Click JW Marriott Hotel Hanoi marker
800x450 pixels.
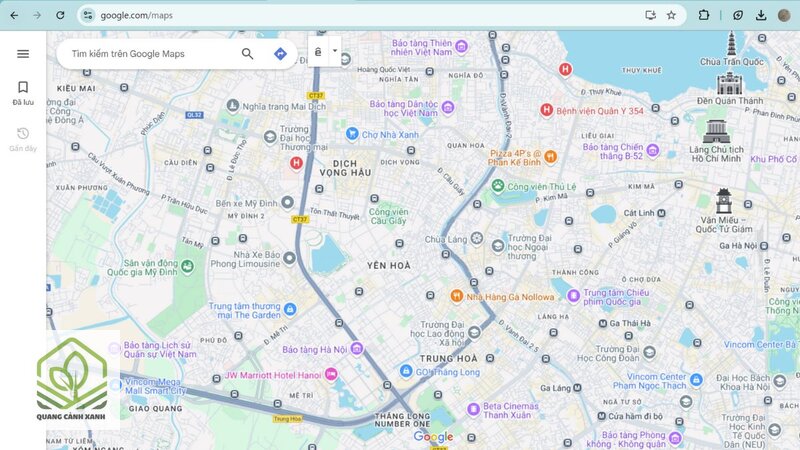331,374
